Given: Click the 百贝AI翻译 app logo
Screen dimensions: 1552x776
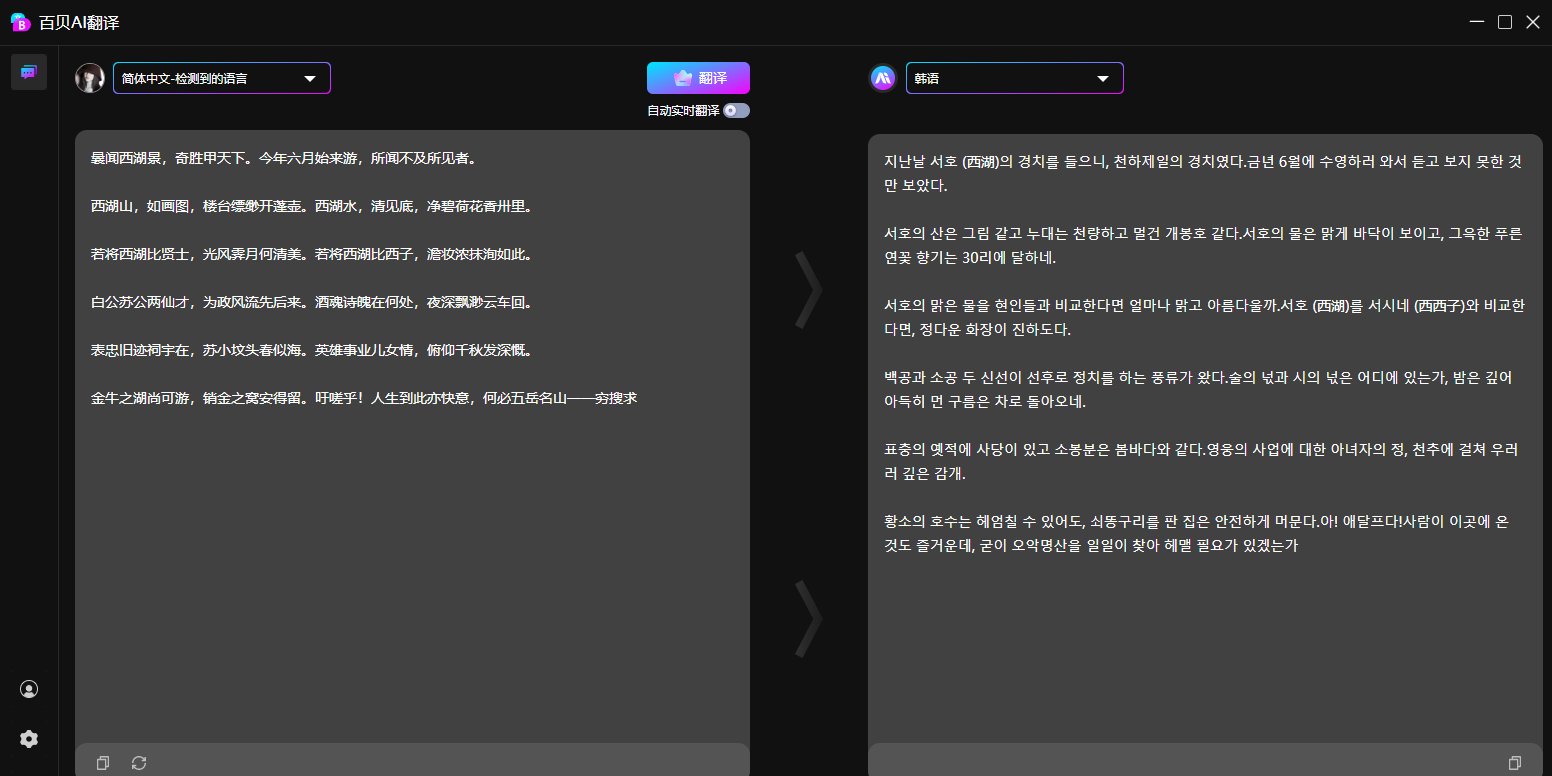Looking at the screenshot, I should pos(20,22).
